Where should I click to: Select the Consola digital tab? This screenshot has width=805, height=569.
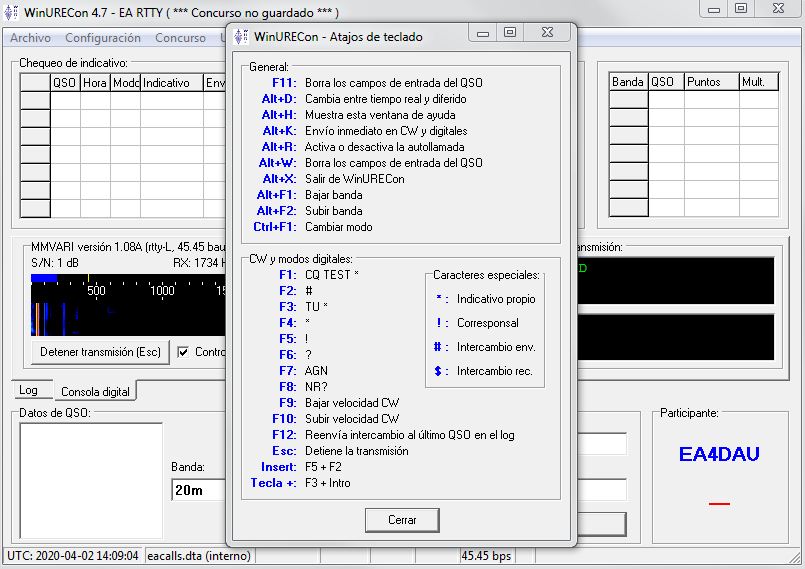[95, 391]
